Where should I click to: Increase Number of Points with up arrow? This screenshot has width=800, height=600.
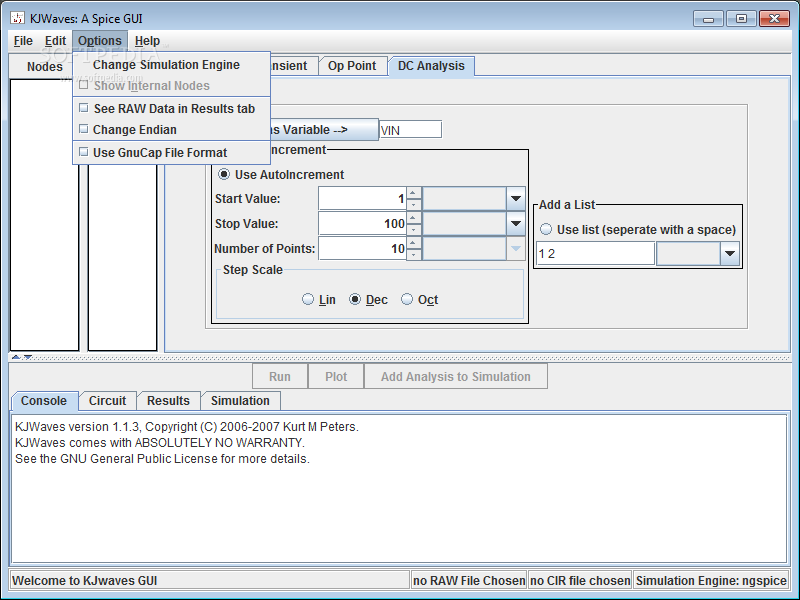(414, 243)
